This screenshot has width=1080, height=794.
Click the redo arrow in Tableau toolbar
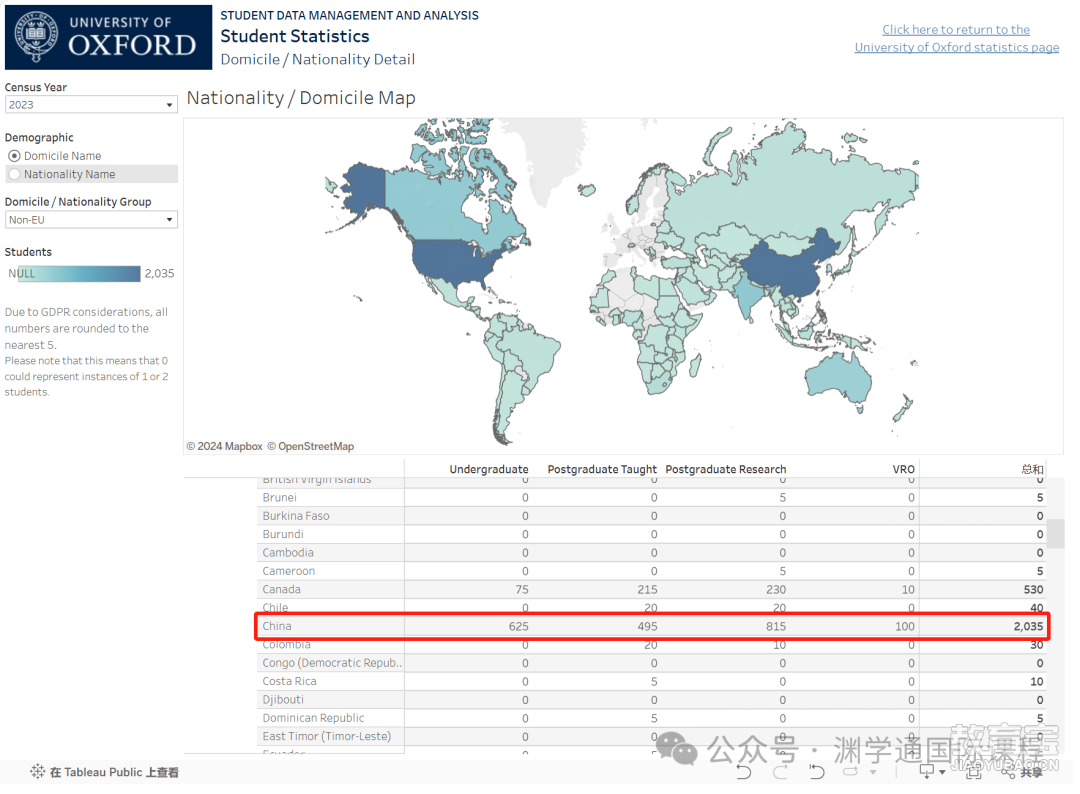780,772
